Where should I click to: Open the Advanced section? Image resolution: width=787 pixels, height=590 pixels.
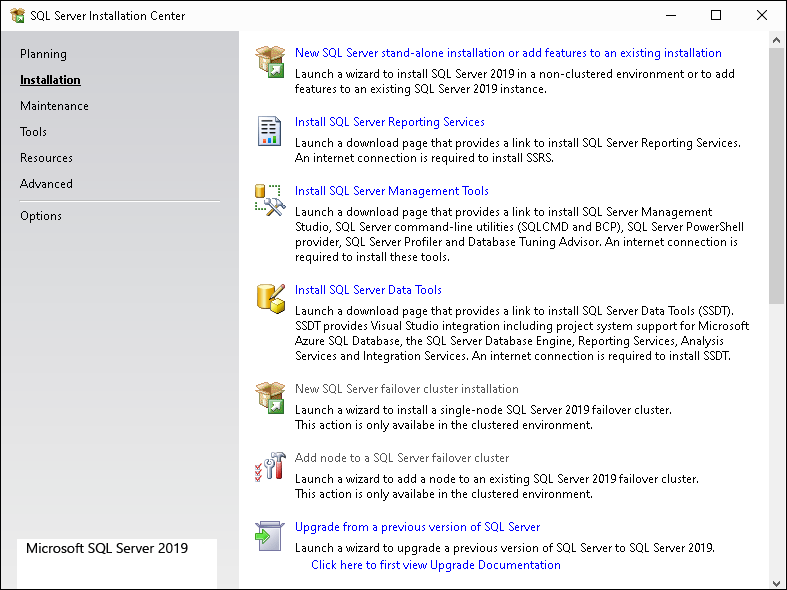46,184
